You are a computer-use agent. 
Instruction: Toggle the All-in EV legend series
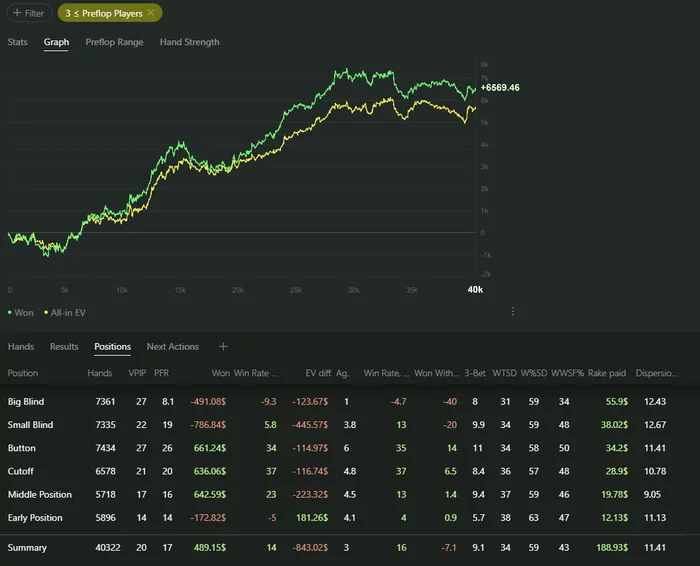tap(64, 312)
